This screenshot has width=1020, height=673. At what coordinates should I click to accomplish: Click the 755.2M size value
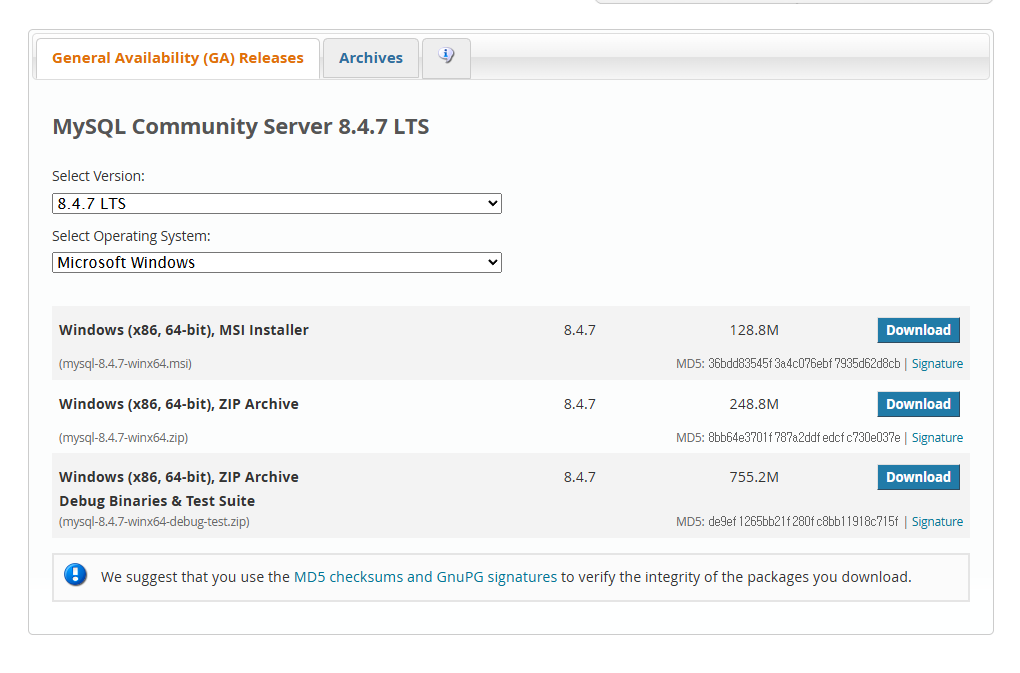[x=754, y=477]
